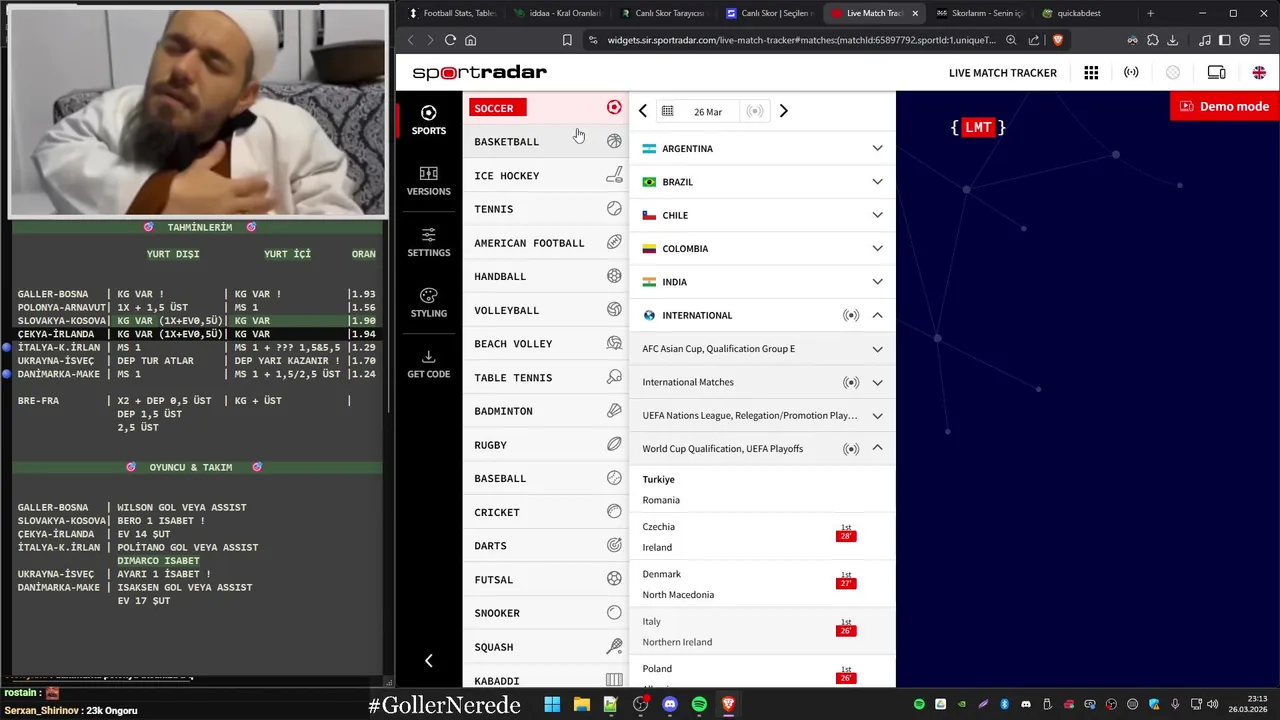Open the Brave Shields icon in address bar
The image size is (1280, 720).
1058,40
